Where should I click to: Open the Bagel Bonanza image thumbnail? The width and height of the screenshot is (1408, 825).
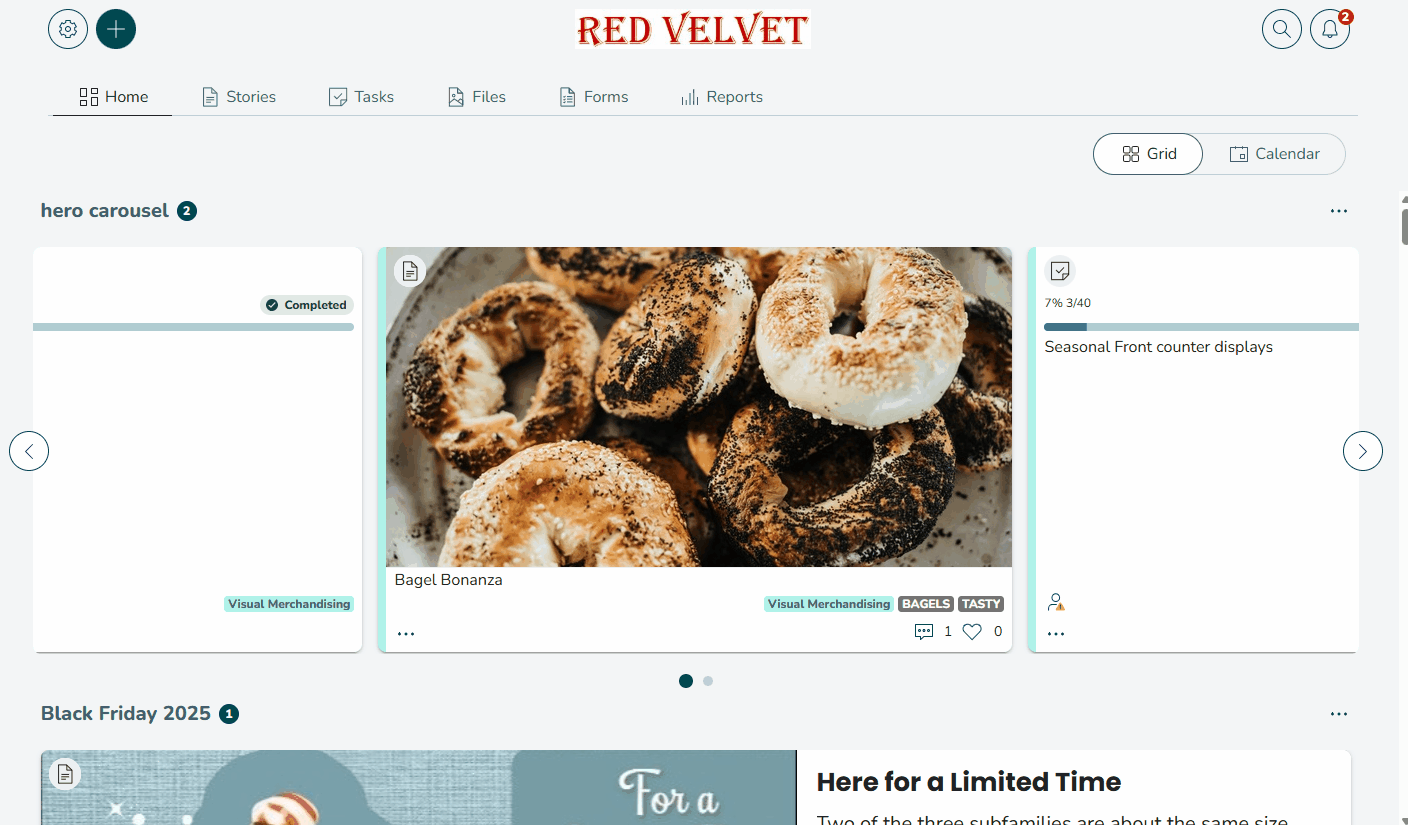pos(699,407)
